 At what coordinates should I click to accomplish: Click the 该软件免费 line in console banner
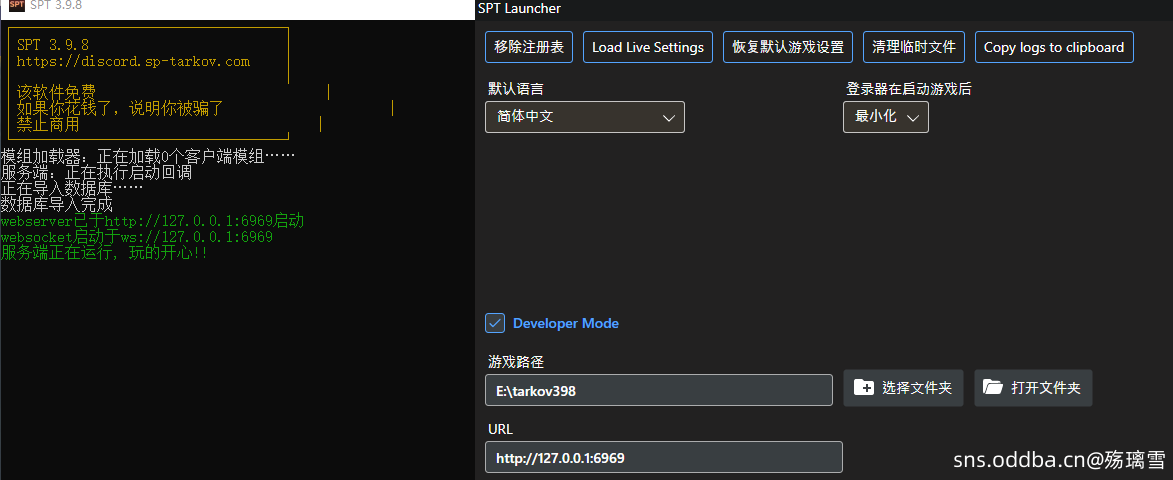pos(56,93)
